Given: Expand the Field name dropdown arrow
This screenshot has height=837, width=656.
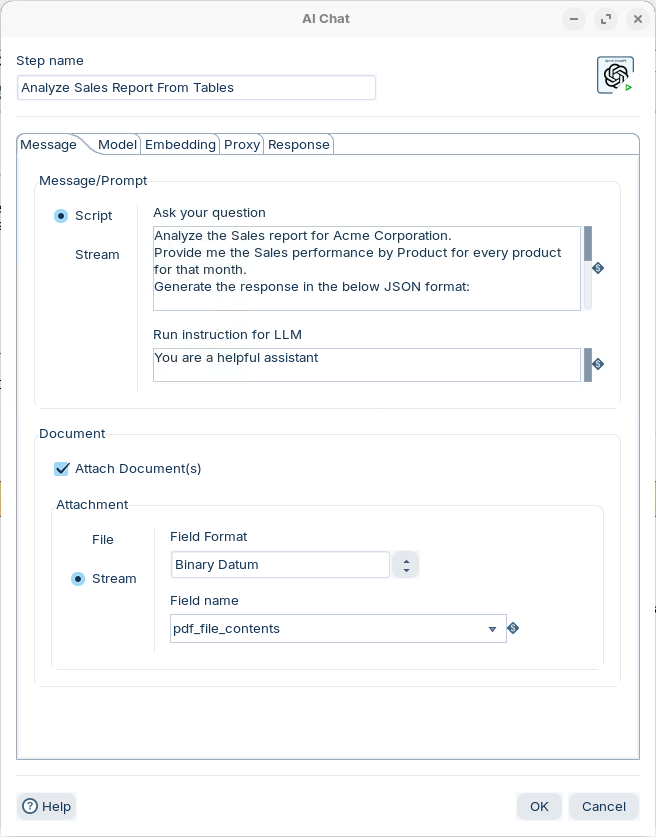Looking at the screenshot, I should tap(492, 629).
